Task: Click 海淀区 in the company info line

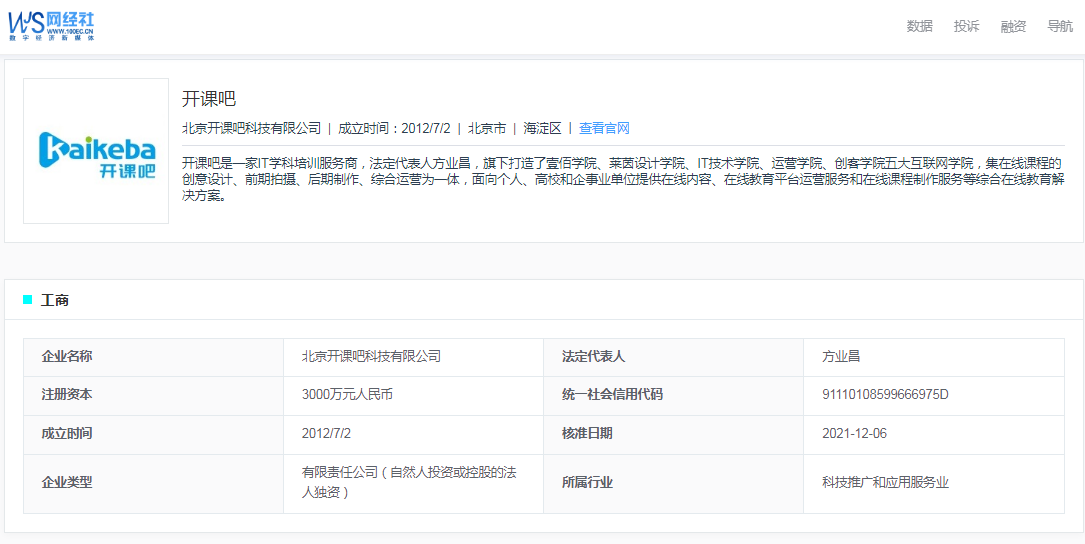Action: click(x=542, y=128)
